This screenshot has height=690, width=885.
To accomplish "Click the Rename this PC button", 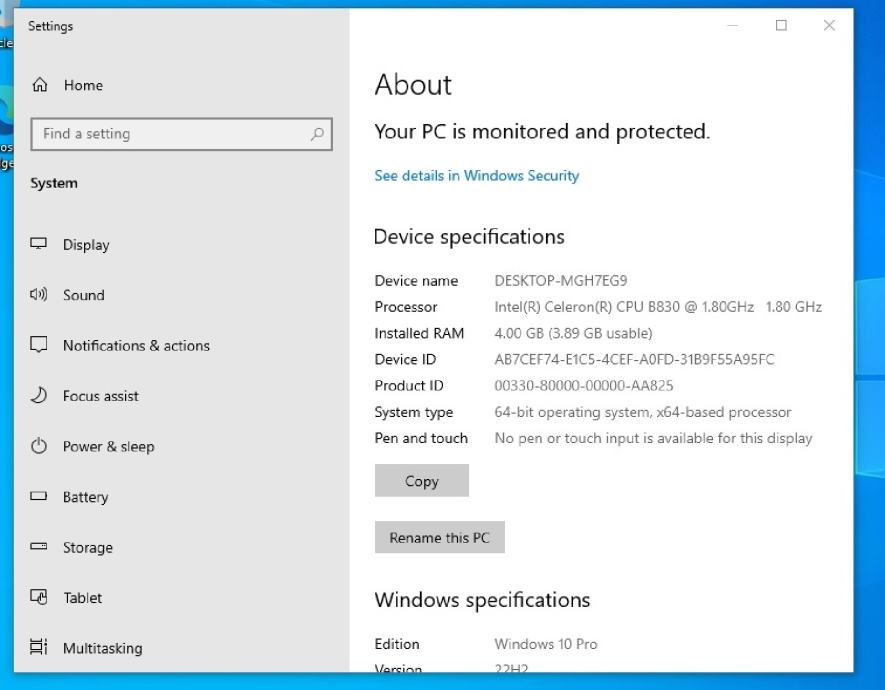I will (439, 538).
